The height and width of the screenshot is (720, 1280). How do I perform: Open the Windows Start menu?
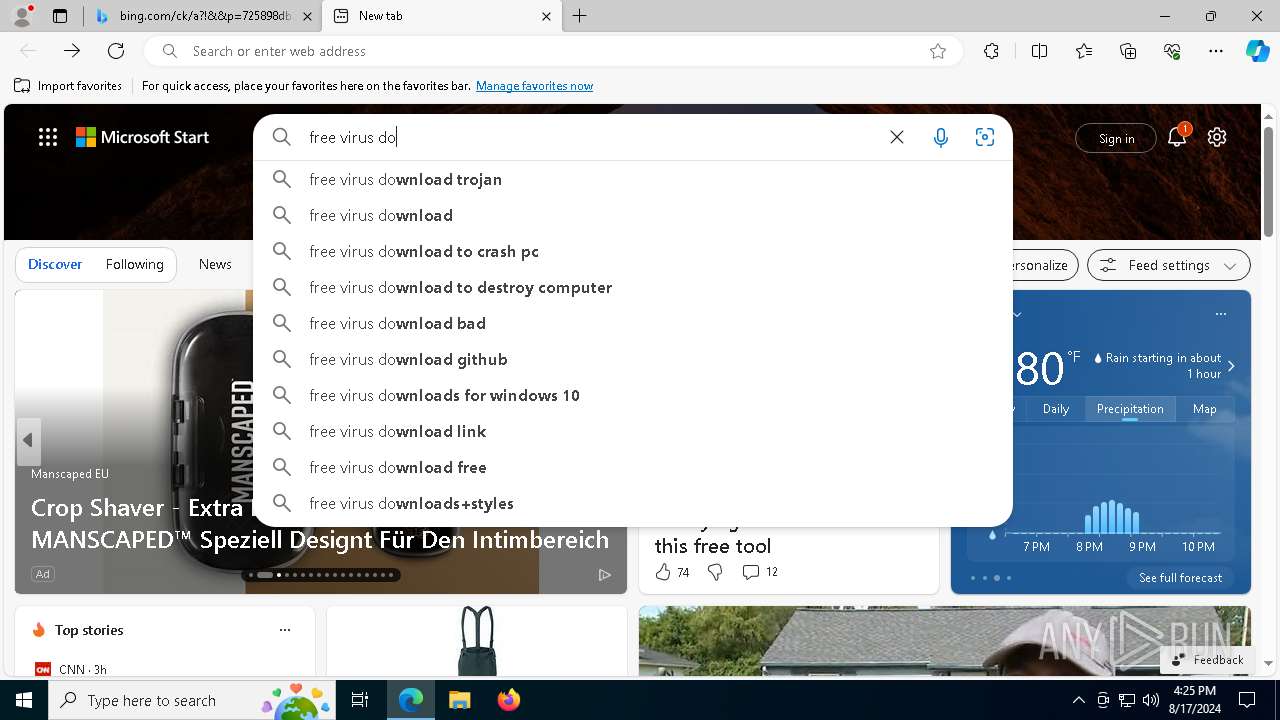click(24, 700)
